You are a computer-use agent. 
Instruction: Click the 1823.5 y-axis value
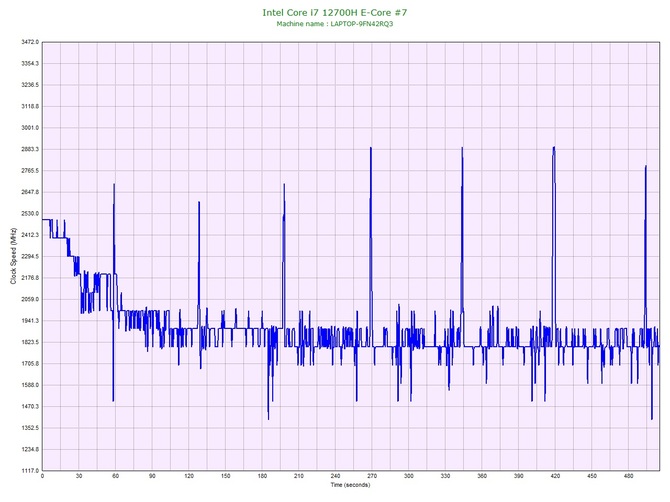tap(30, 342)
